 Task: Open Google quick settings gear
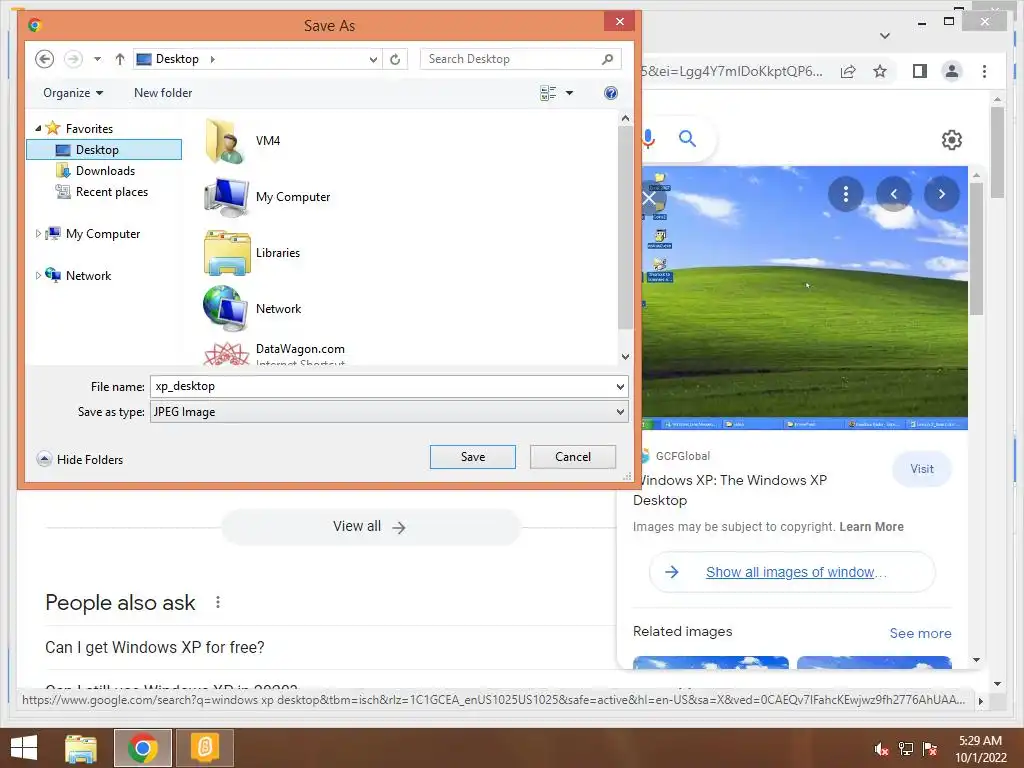click(x=952, y=140)
